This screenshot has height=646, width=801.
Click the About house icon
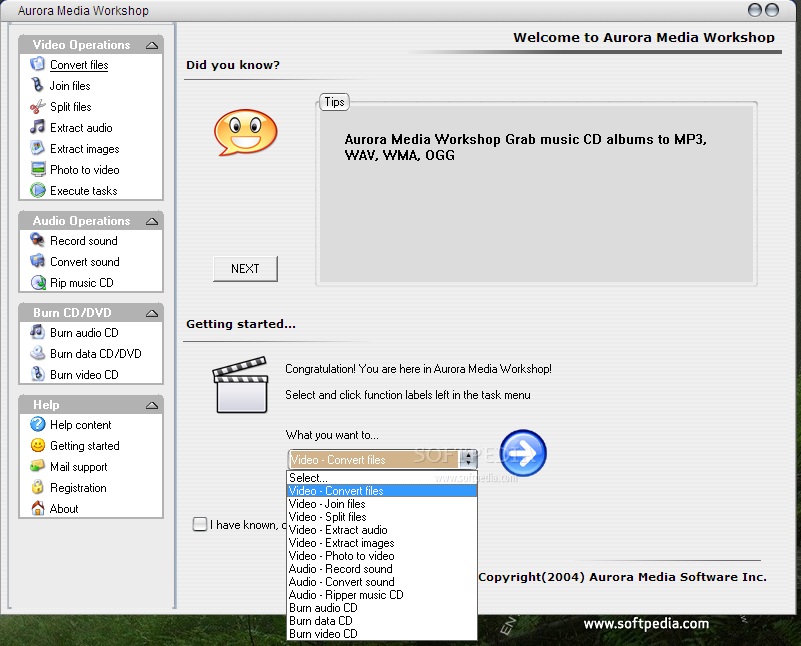pyautogui.click(x=37, y=508)
